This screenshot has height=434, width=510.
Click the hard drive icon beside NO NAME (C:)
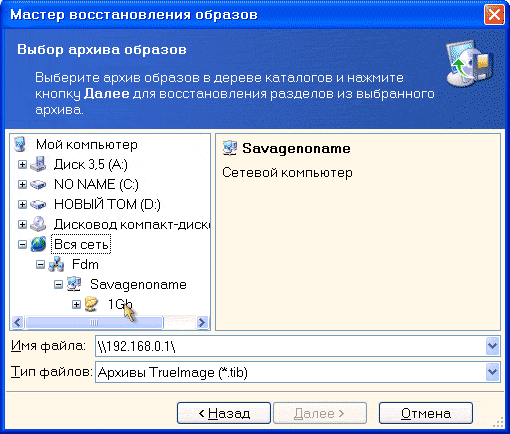(38, 185)
